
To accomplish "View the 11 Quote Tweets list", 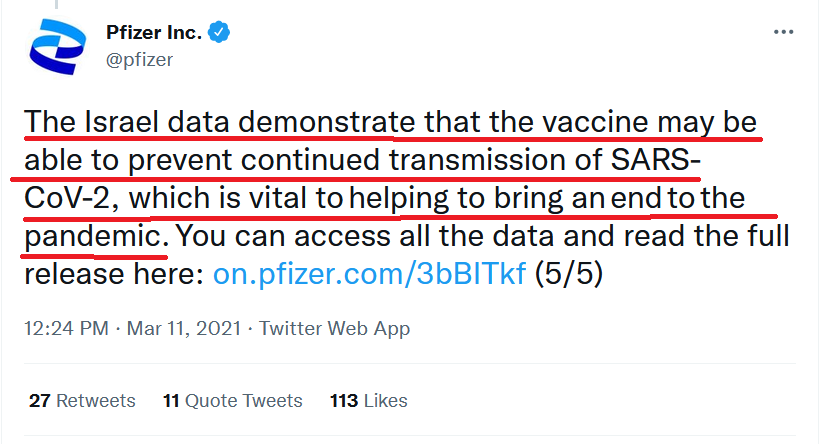I will 232,401.
